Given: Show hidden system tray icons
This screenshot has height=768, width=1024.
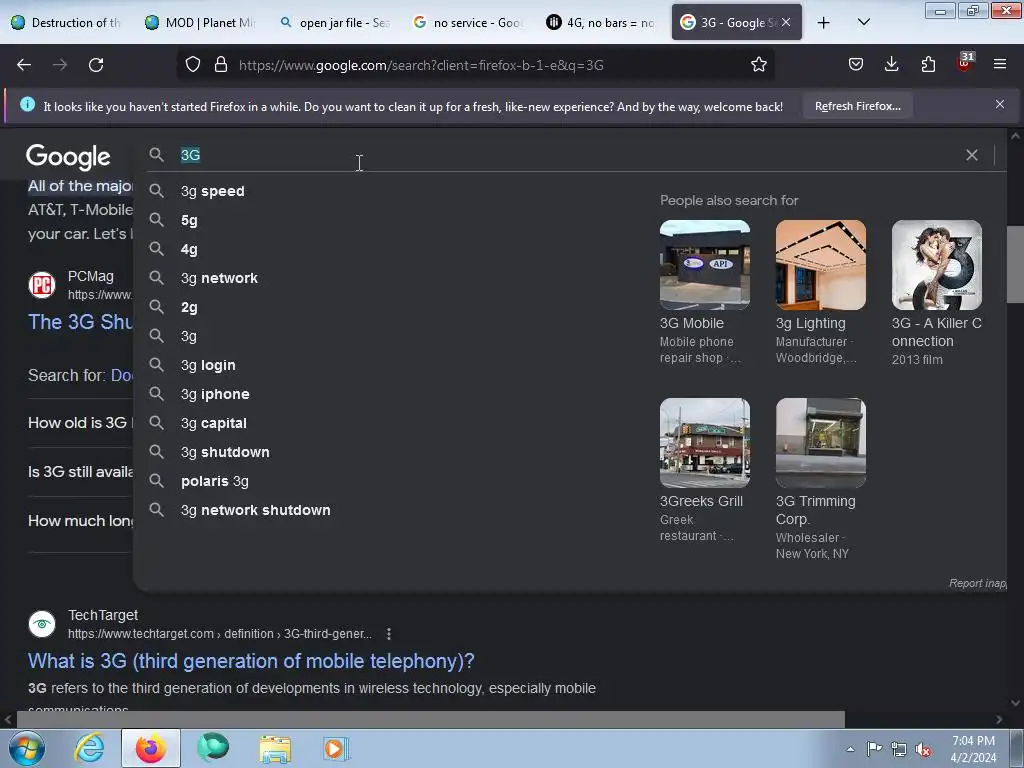Looking at the screenshot, I should point(850,749).
